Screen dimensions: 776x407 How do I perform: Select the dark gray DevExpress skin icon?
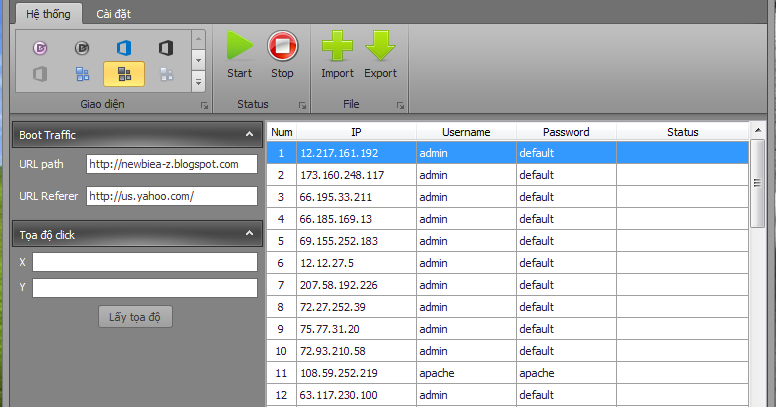click(x=82, y=48)
